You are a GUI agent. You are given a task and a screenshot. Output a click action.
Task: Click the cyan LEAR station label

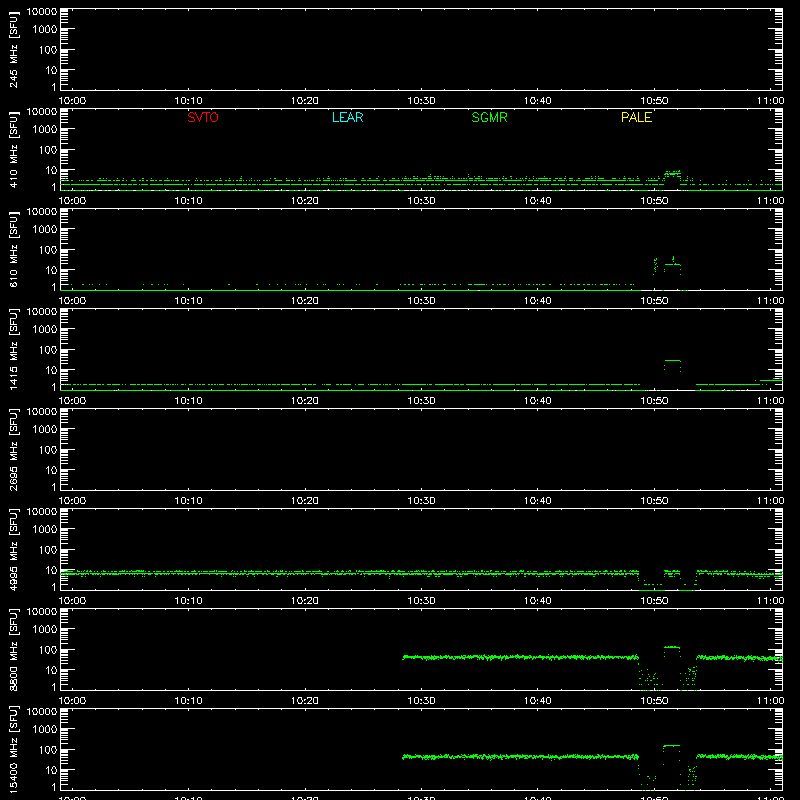[x=347, y=117]
